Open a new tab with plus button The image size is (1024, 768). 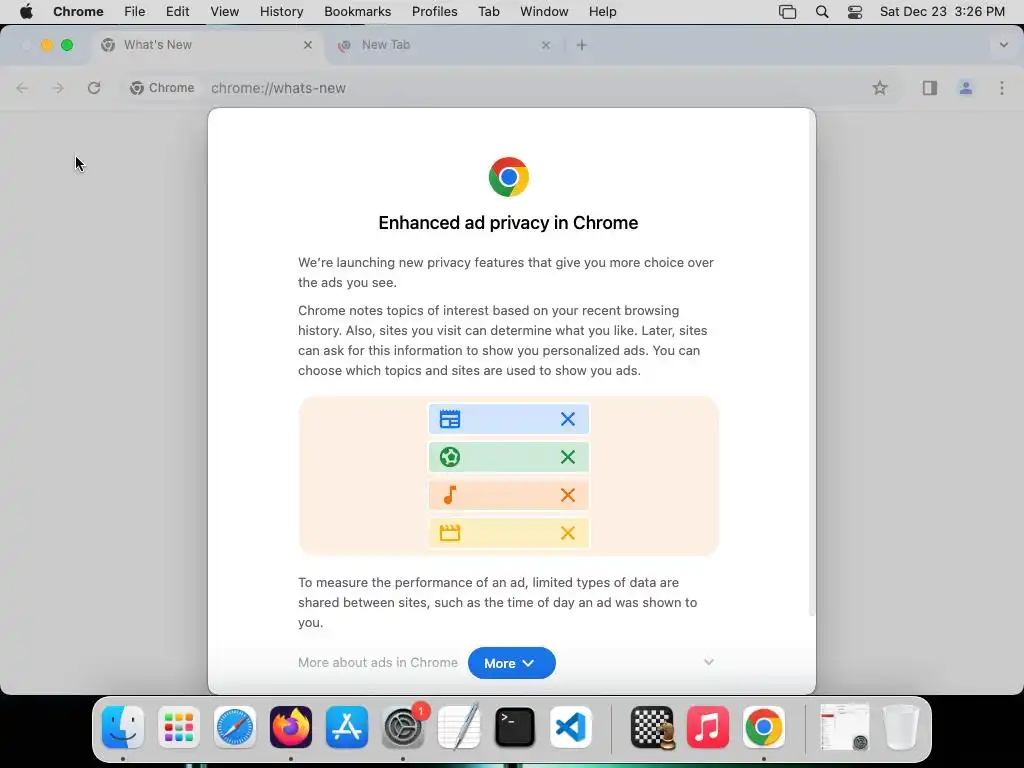pyautogui.click(x=582, y=45)
